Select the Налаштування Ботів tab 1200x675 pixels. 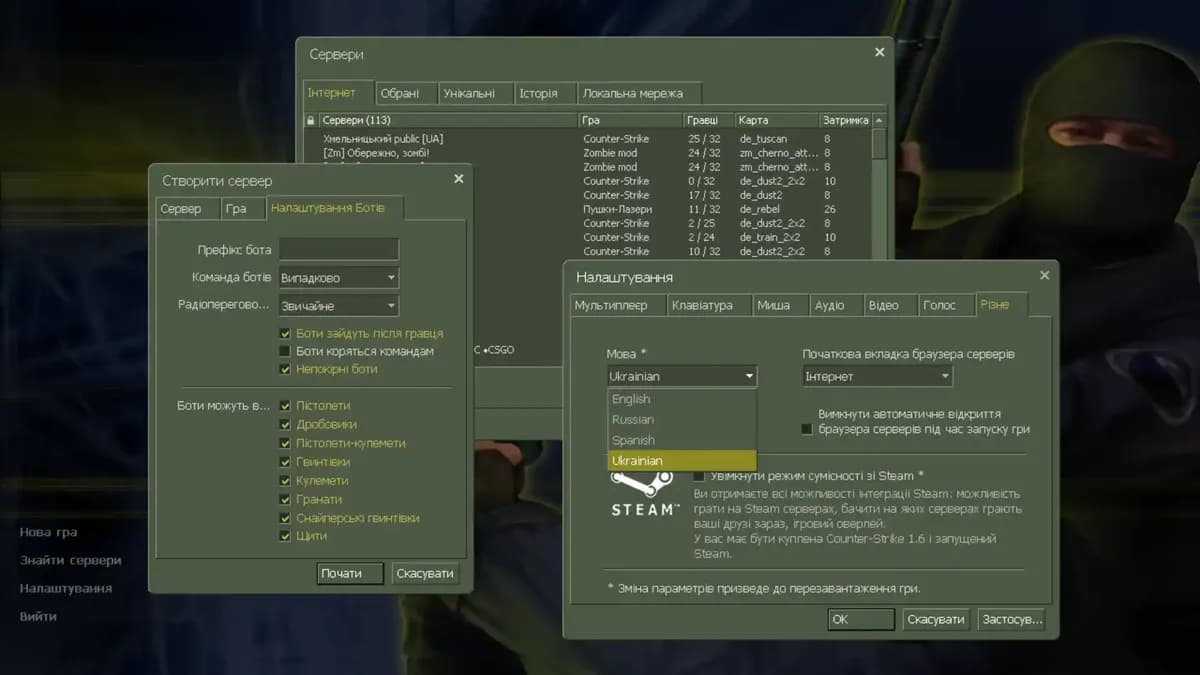pos(336,208)
